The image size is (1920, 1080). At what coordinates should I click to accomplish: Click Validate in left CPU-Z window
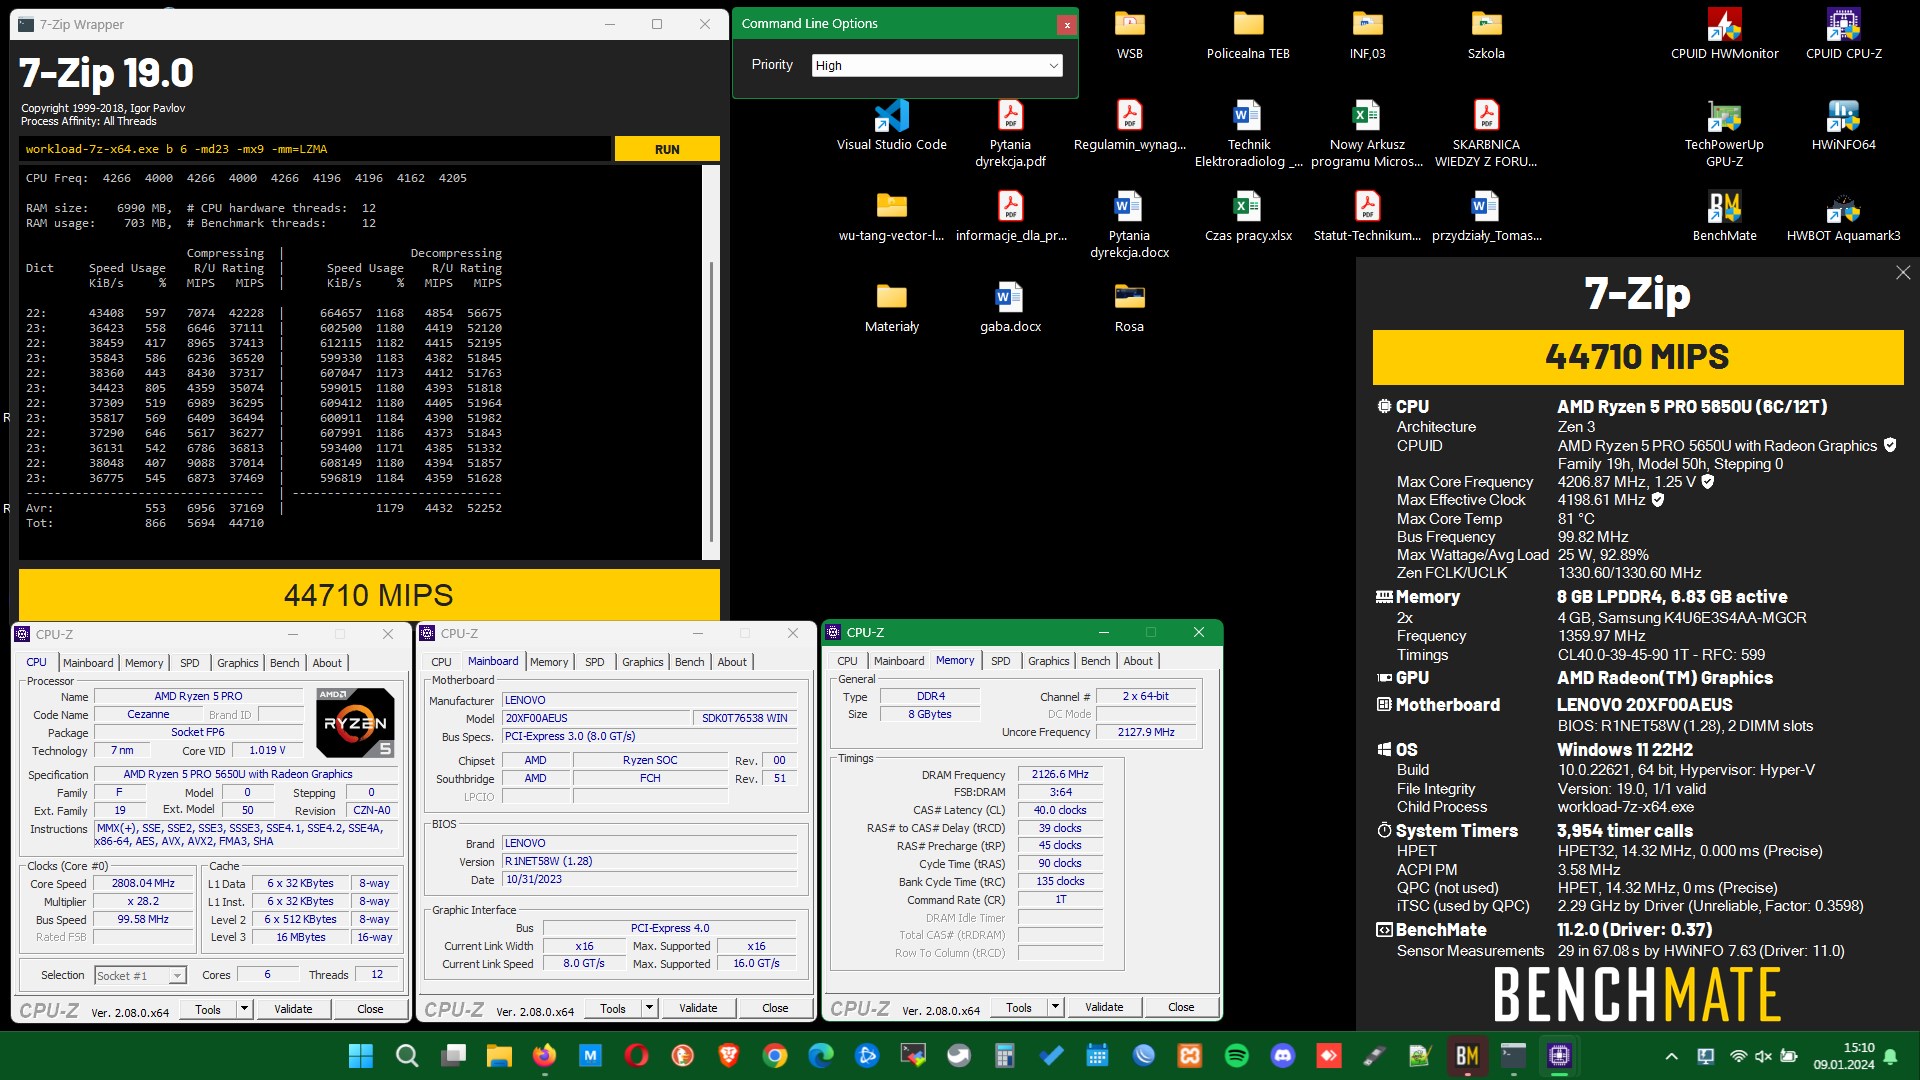[293, 1009]
